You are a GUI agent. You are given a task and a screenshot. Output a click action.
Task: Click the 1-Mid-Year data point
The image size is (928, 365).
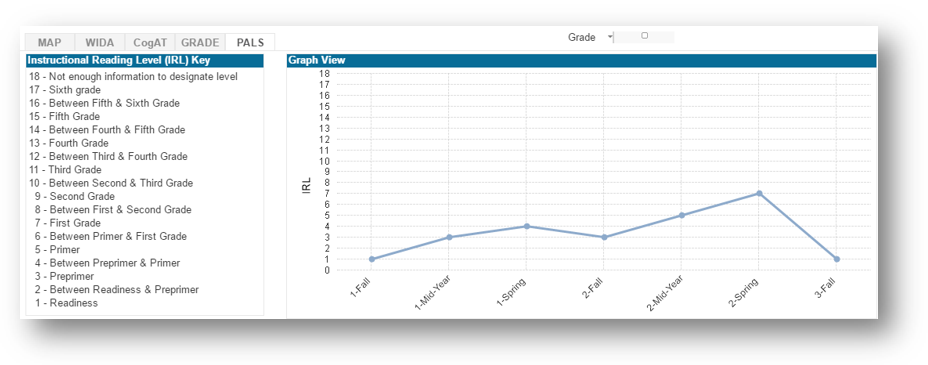point(449,237)
